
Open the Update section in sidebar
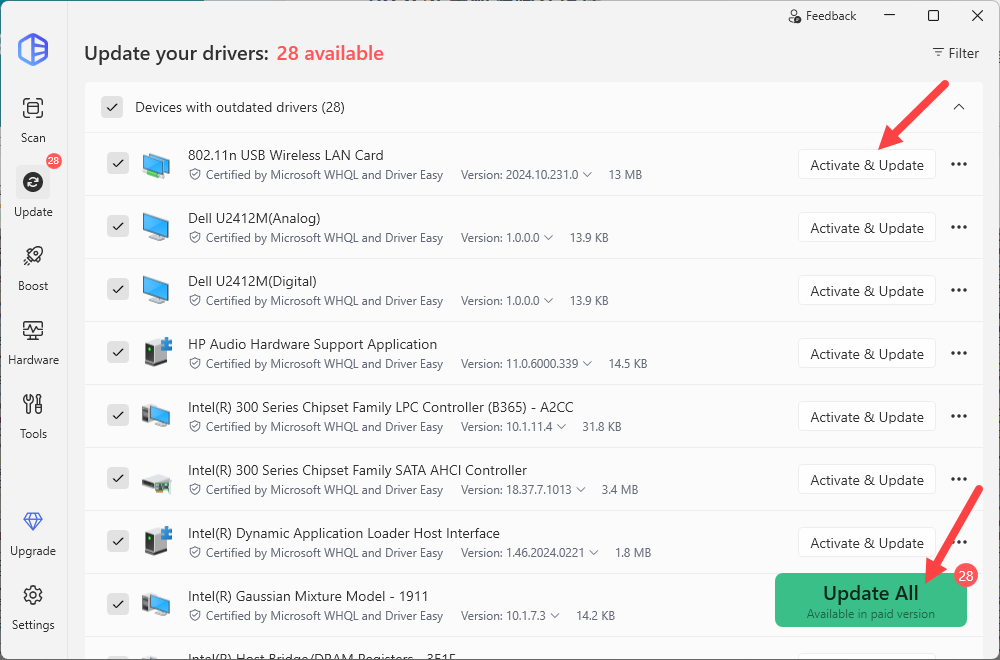pyautogui.click(x=33, y=192)
